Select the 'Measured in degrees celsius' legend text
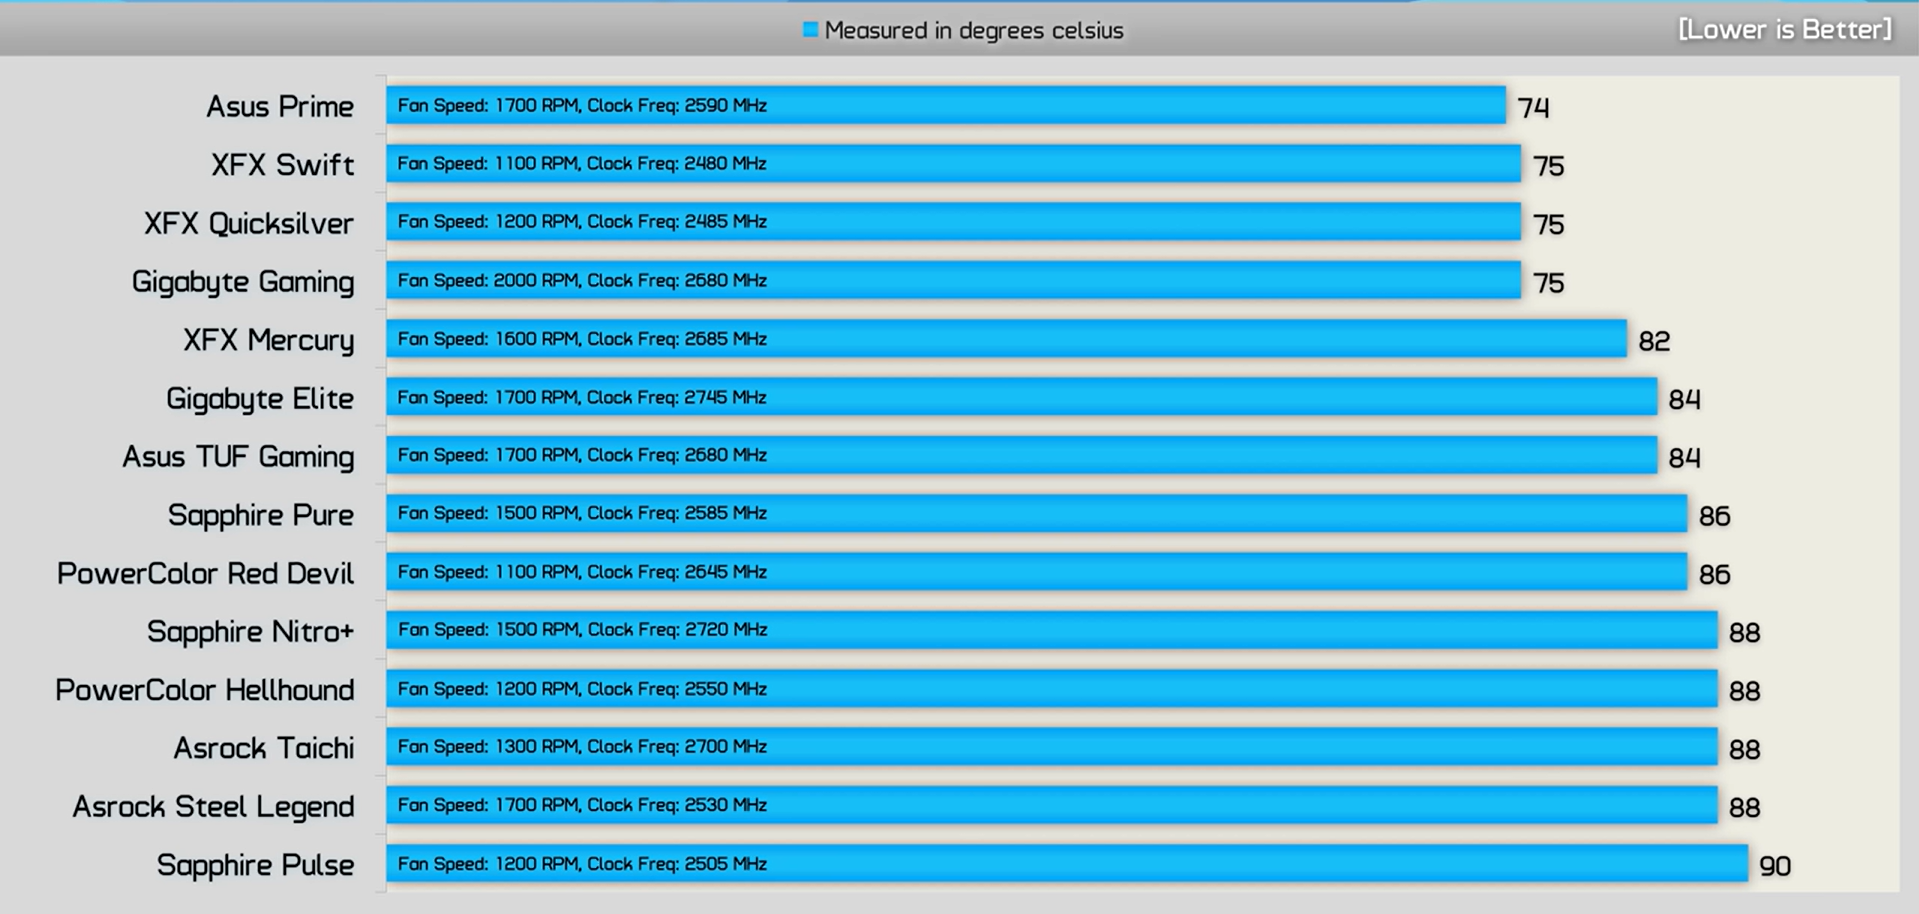This screenshot has width=1919, height=914. click(974, 31)
